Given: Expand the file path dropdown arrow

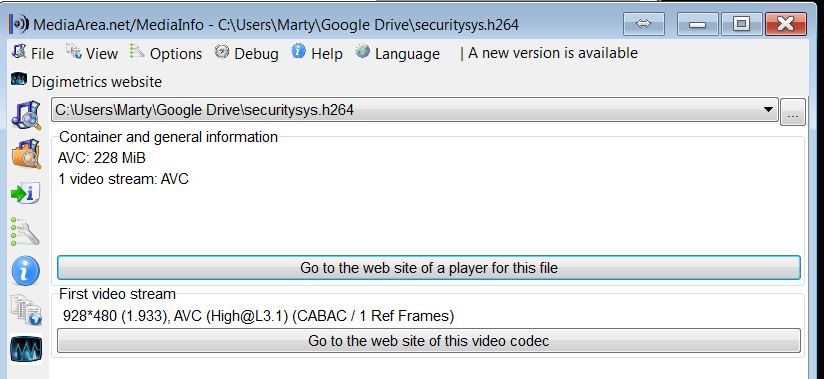Looking at the screenshot, I should tap(768, 110).
